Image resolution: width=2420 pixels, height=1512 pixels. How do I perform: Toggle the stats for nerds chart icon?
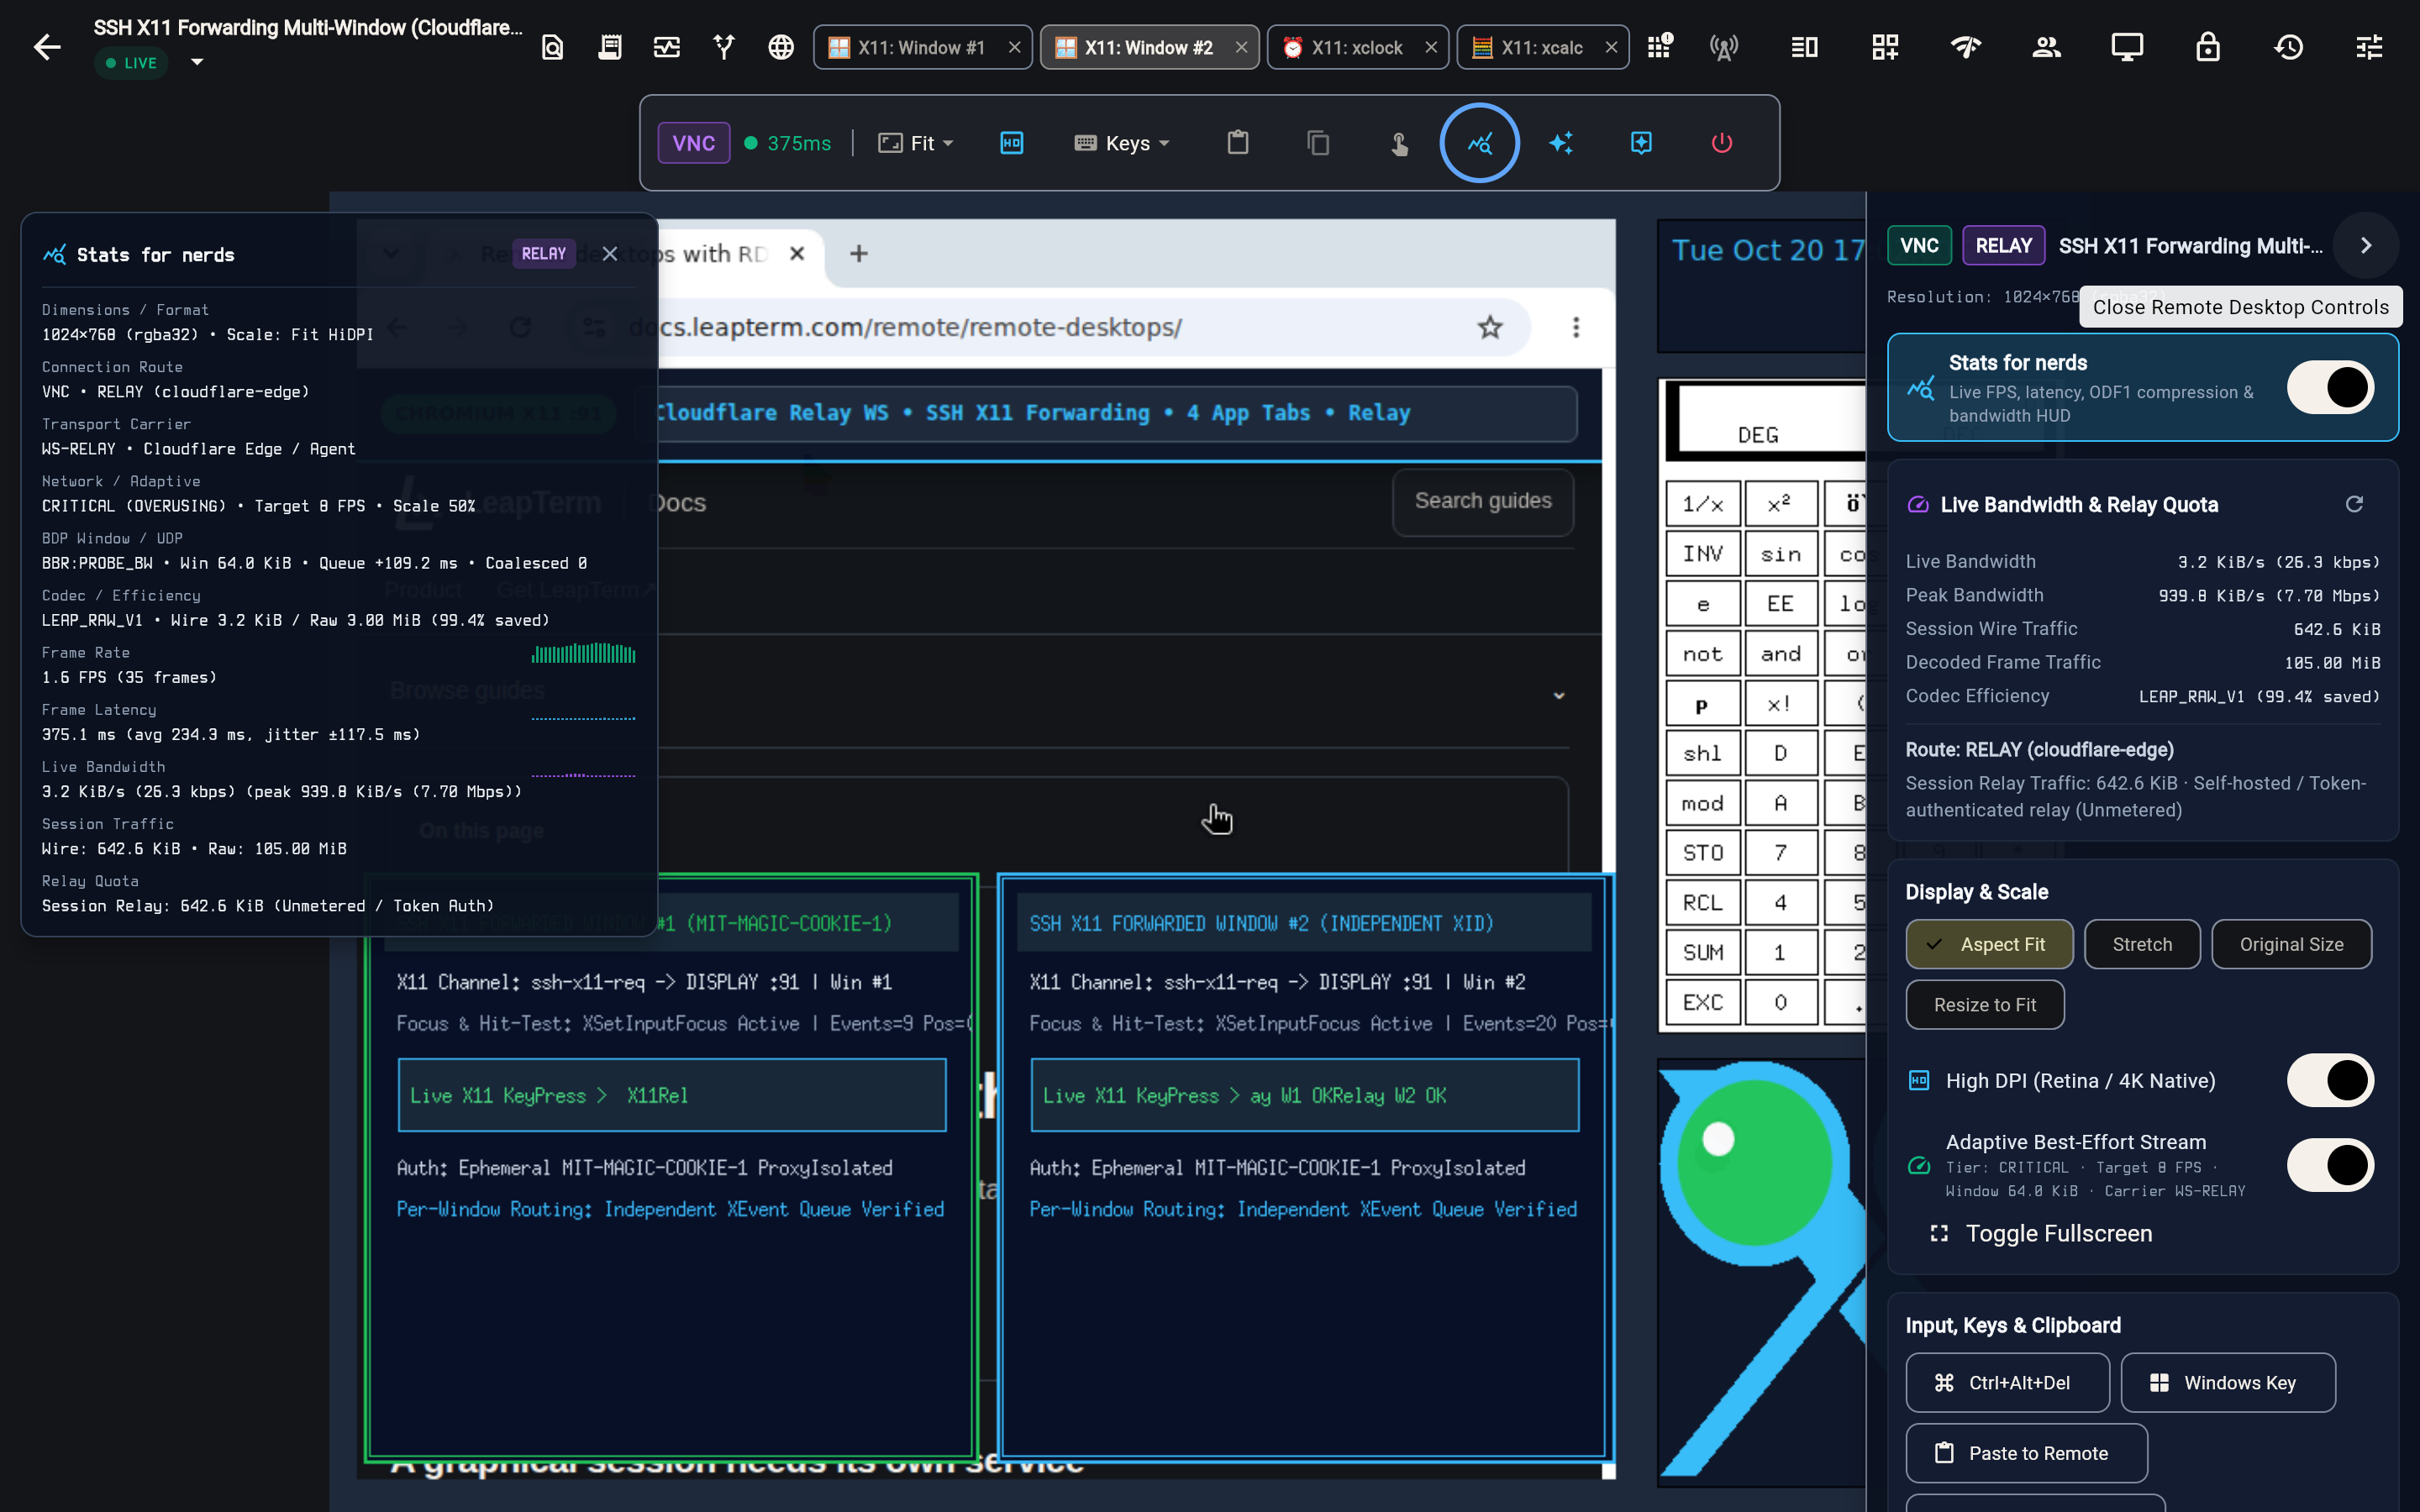(x=1480, y=143)
